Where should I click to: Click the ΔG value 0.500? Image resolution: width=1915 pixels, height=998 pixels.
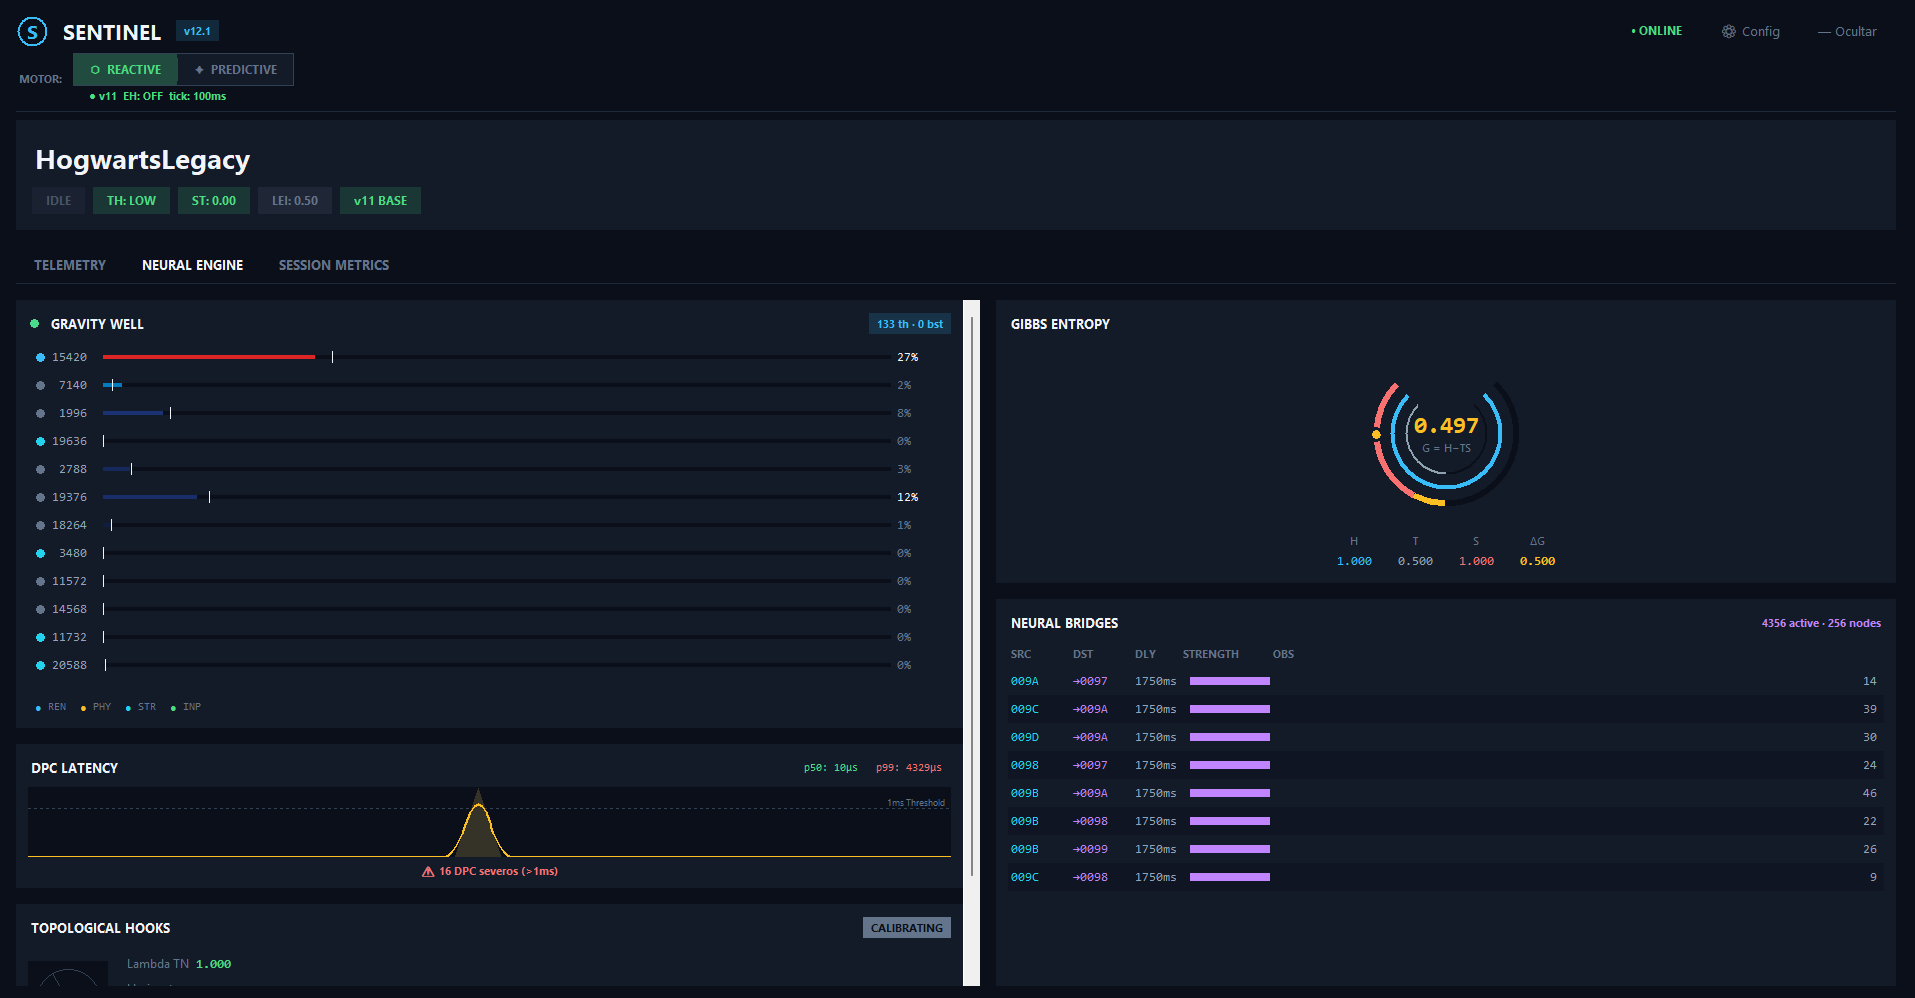tap(1537, 561)
